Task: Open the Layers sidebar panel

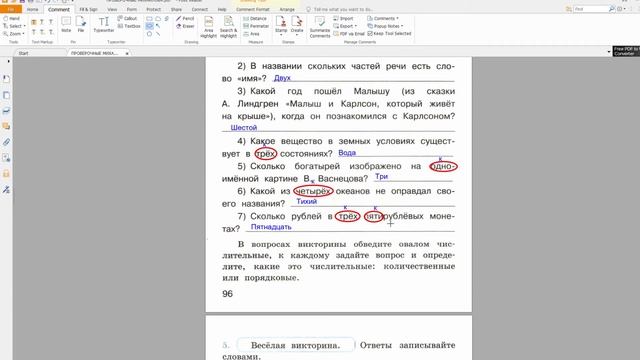Action: 6,111
